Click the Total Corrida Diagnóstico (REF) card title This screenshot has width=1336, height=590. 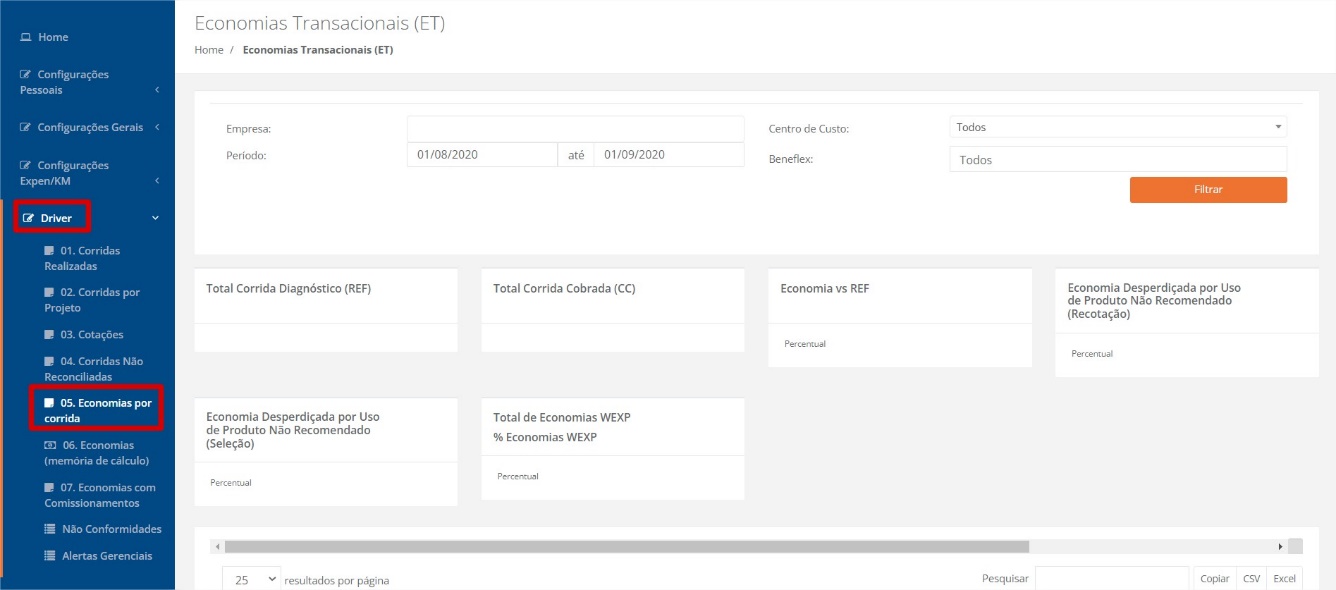288,289
